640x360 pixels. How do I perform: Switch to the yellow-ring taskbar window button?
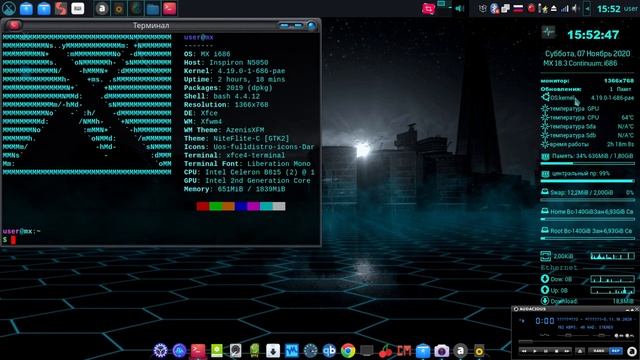pos(119,9)
